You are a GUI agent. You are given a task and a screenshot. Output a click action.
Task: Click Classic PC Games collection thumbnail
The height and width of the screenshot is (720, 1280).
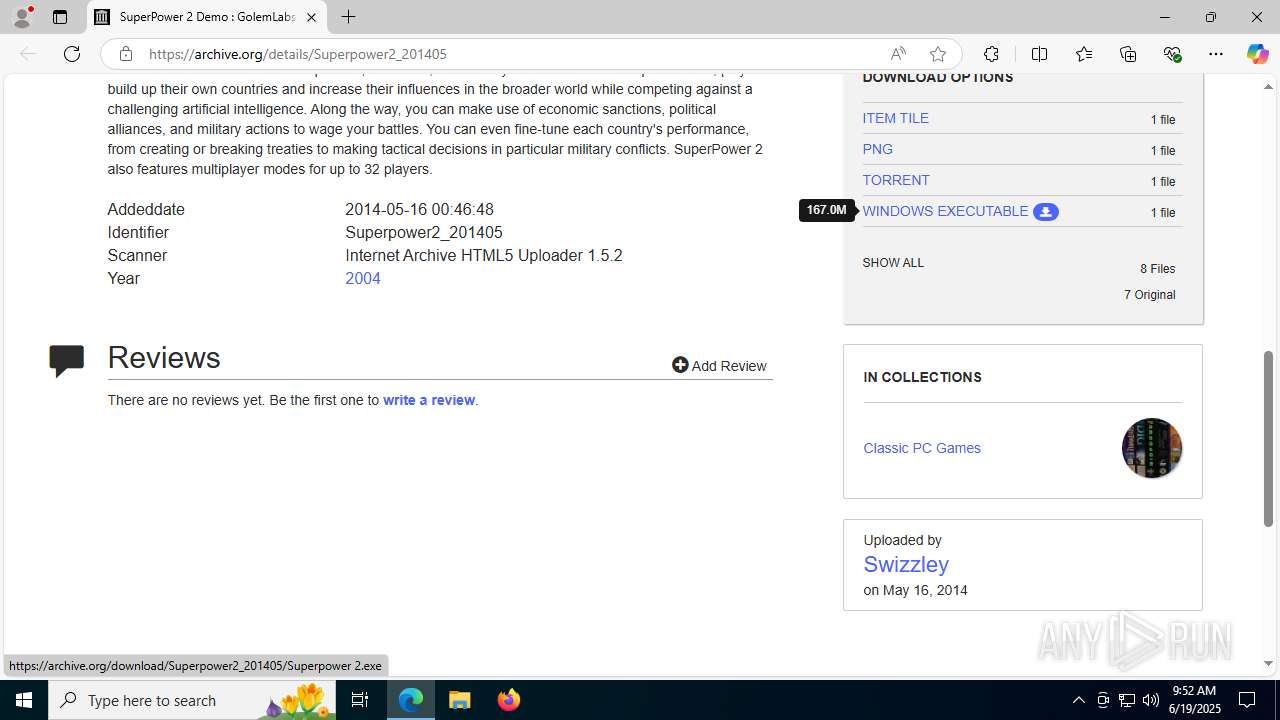click(1152, 448)
